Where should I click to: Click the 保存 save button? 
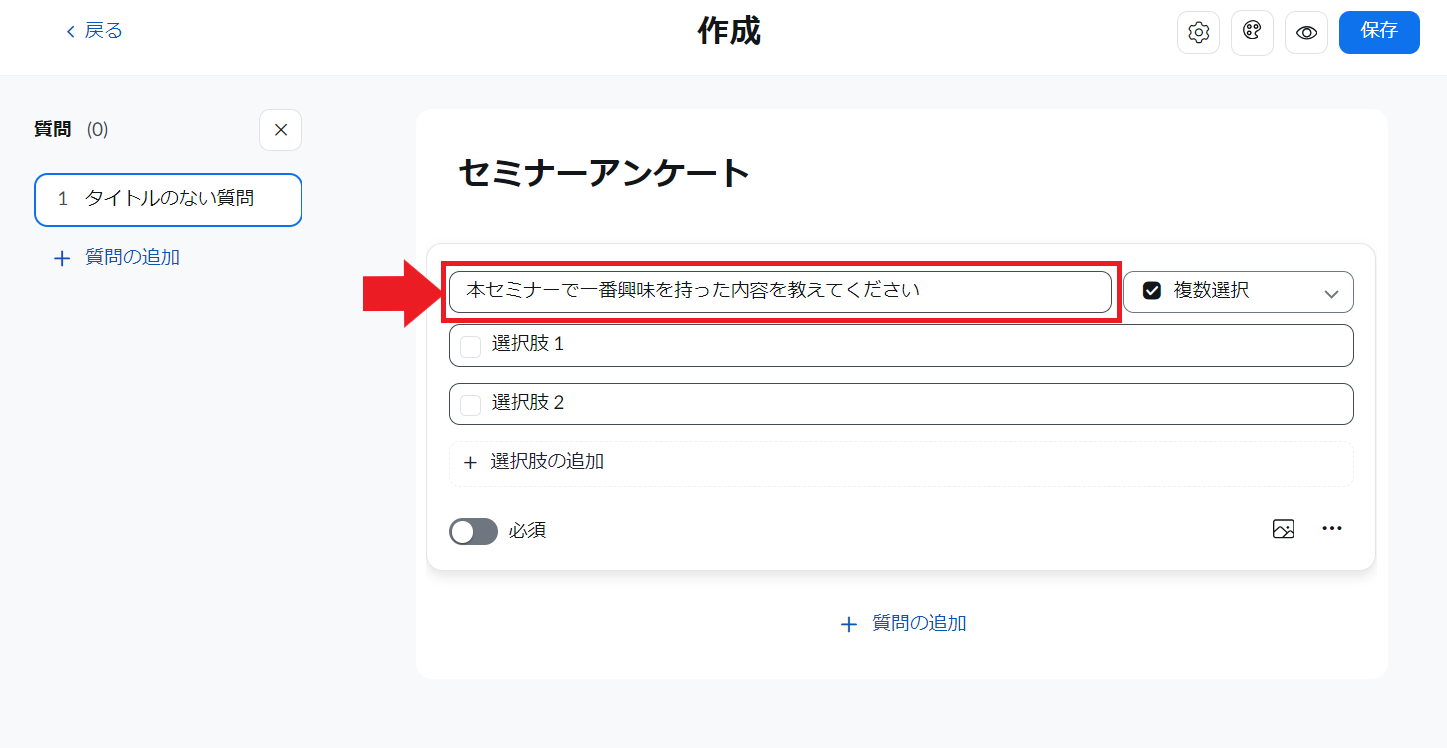click(x=1379, y=32)
